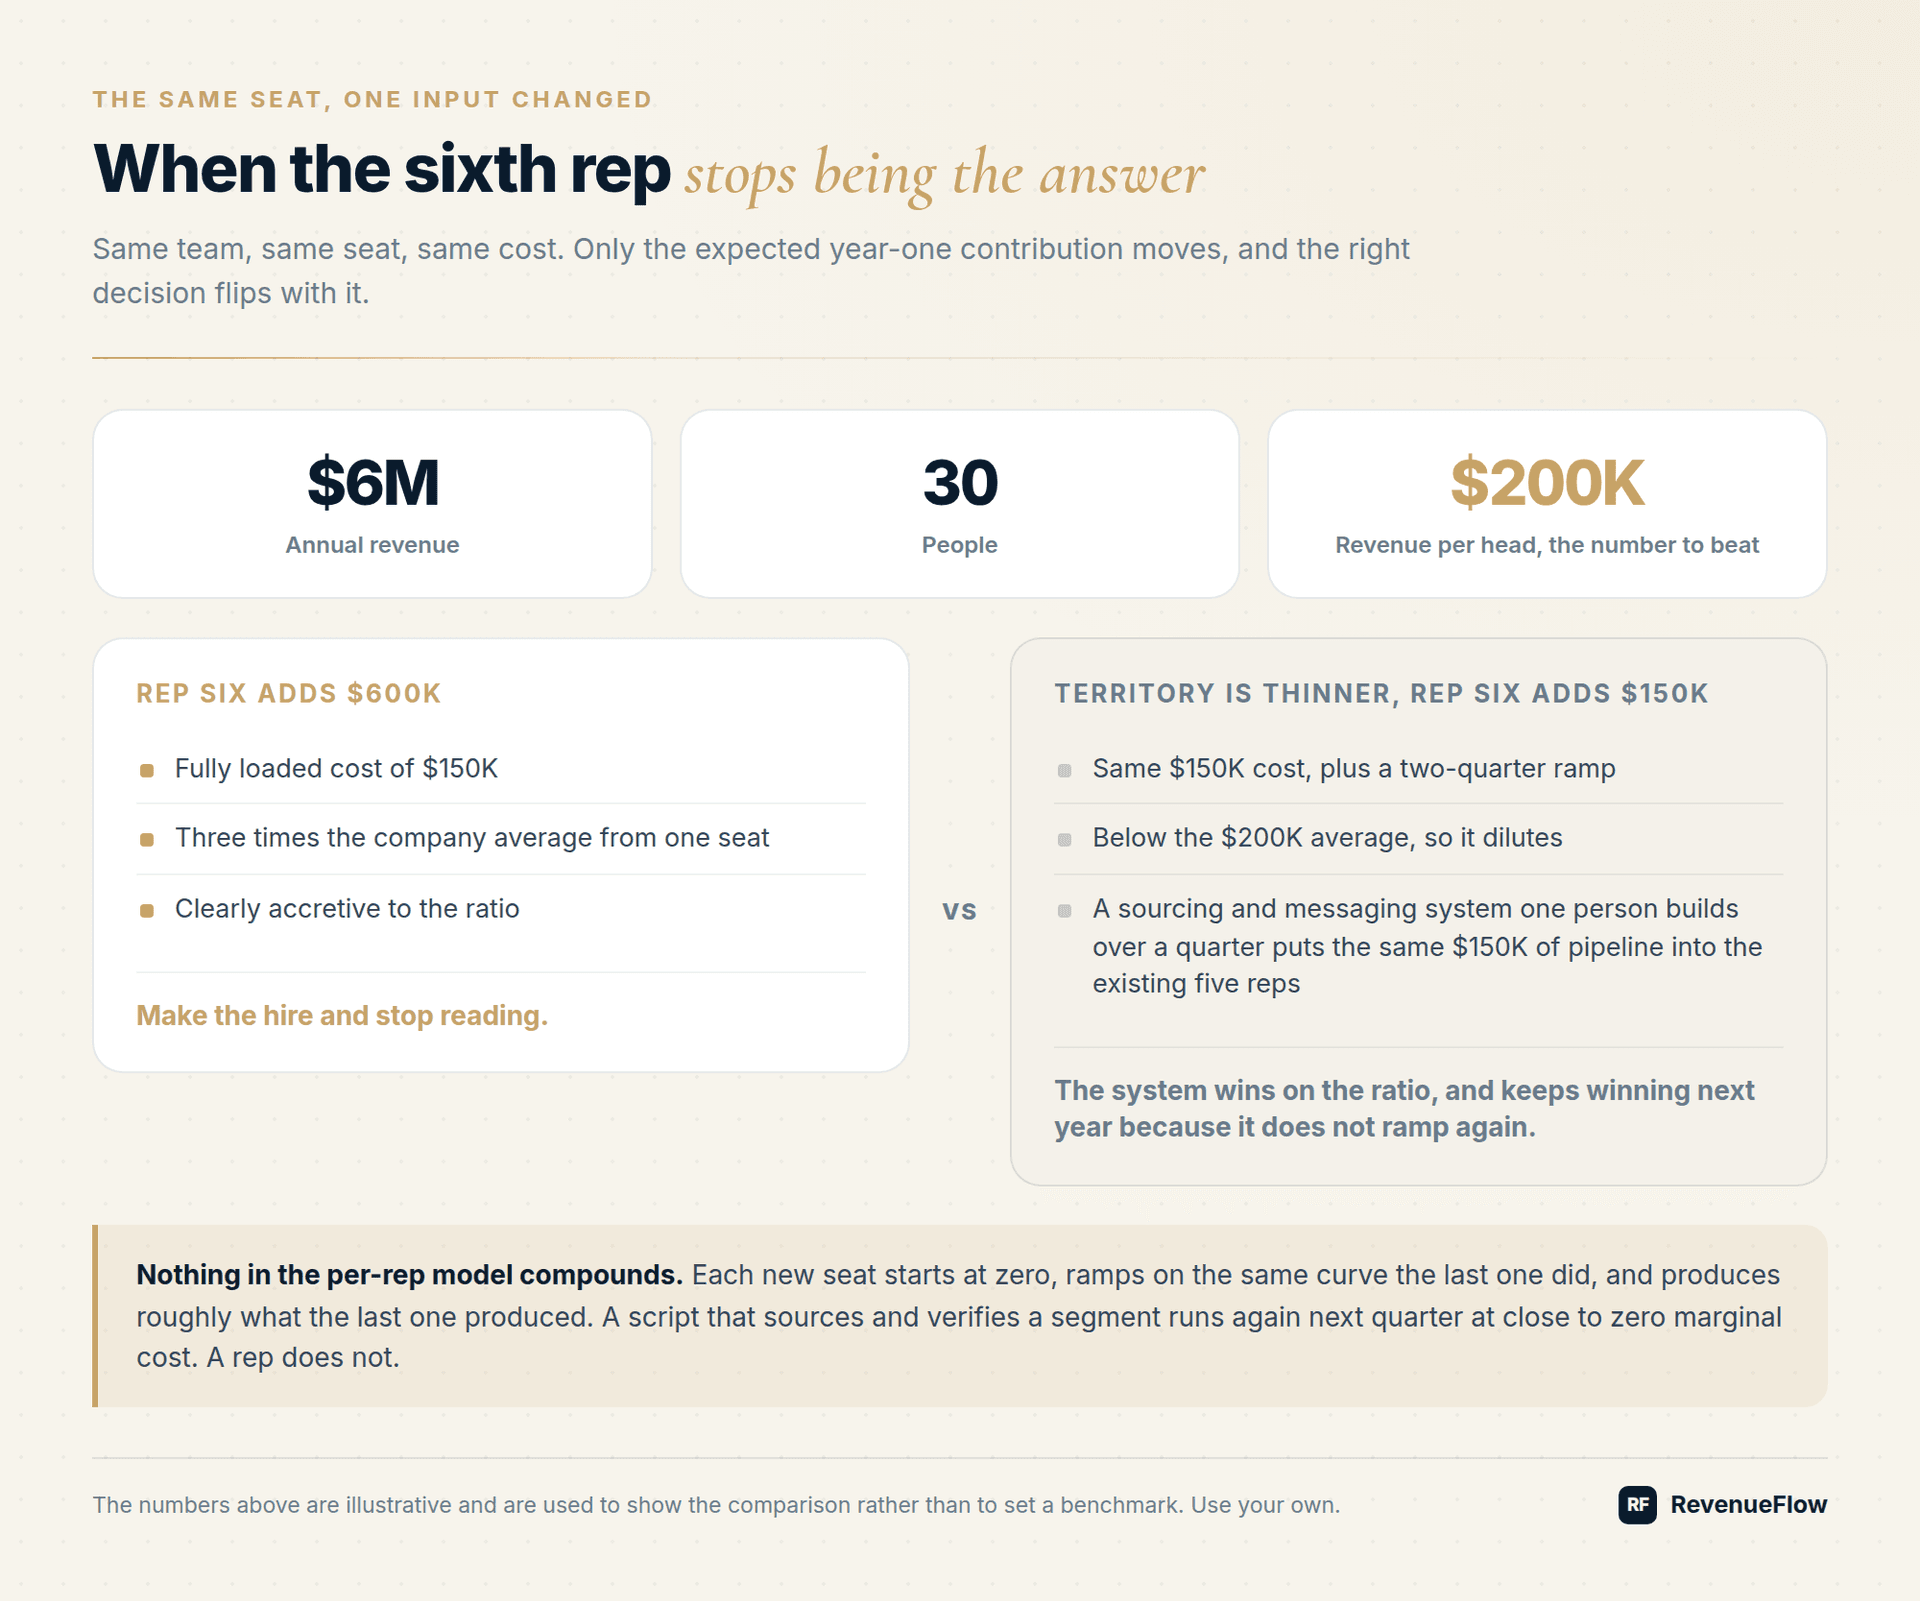
Task: Click the TERRITORY IS THINNER heading
Action: pos(1381,693)
